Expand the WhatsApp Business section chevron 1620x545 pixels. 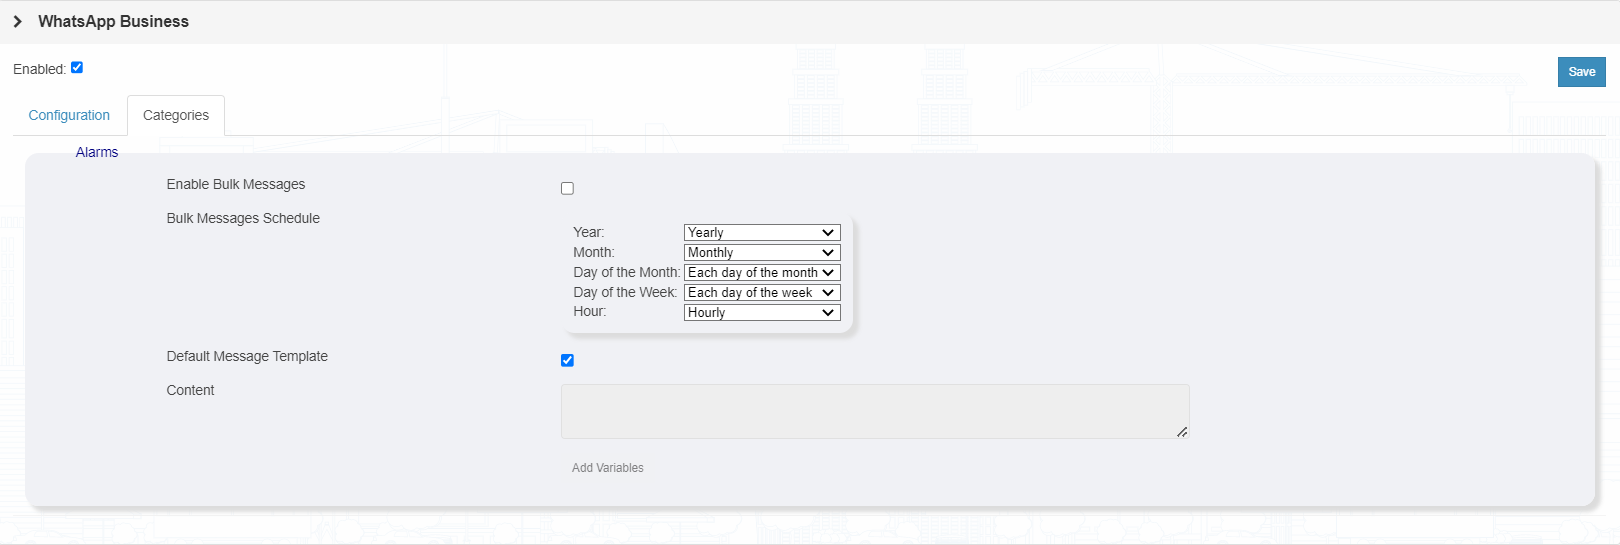[x=18, y=21]
